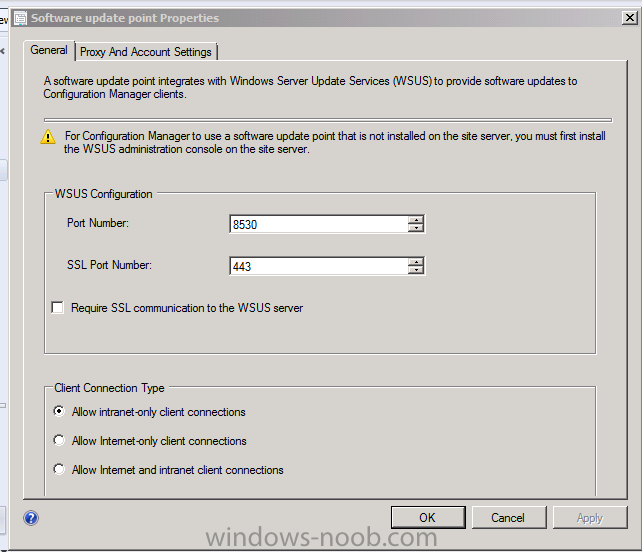Select Allow intranet-only client connections

point(59,411)
